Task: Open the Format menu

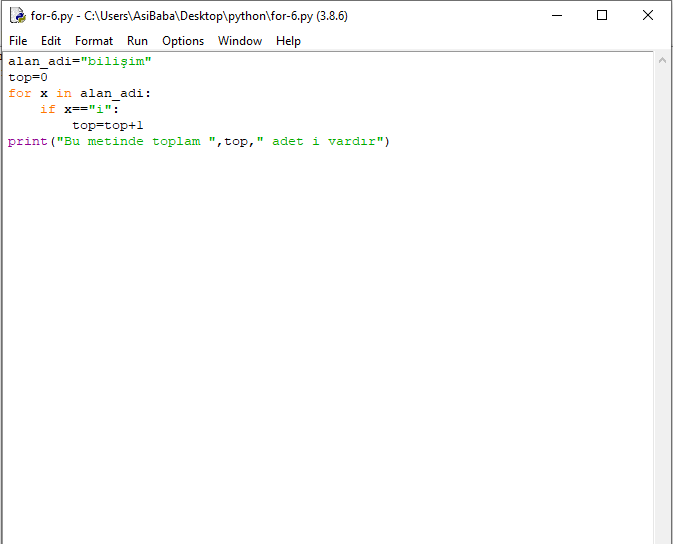Action: pos(94,41)
